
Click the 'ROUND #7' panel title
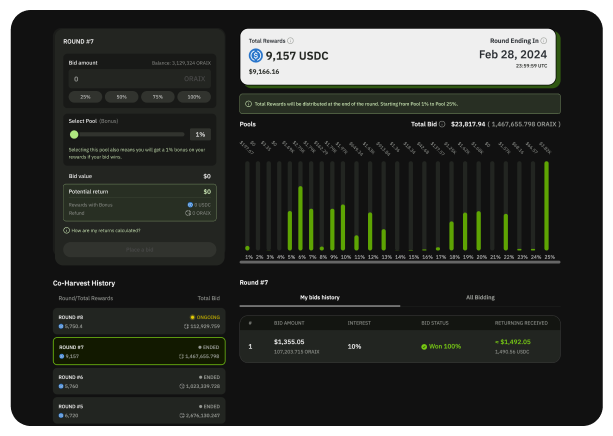click(x=78, y=42)
